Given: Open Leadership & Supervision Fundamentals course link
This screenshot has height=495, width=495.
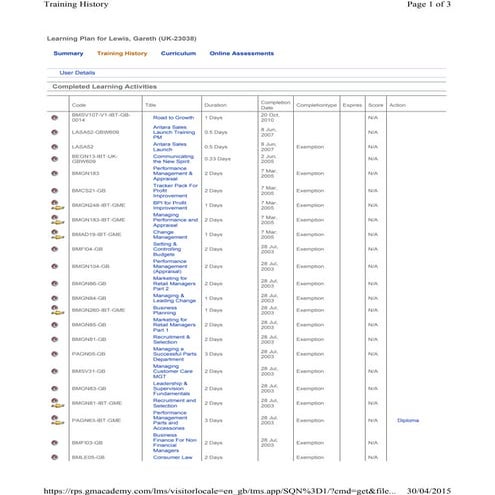Looking at the screenshot, I should point(171,388).
